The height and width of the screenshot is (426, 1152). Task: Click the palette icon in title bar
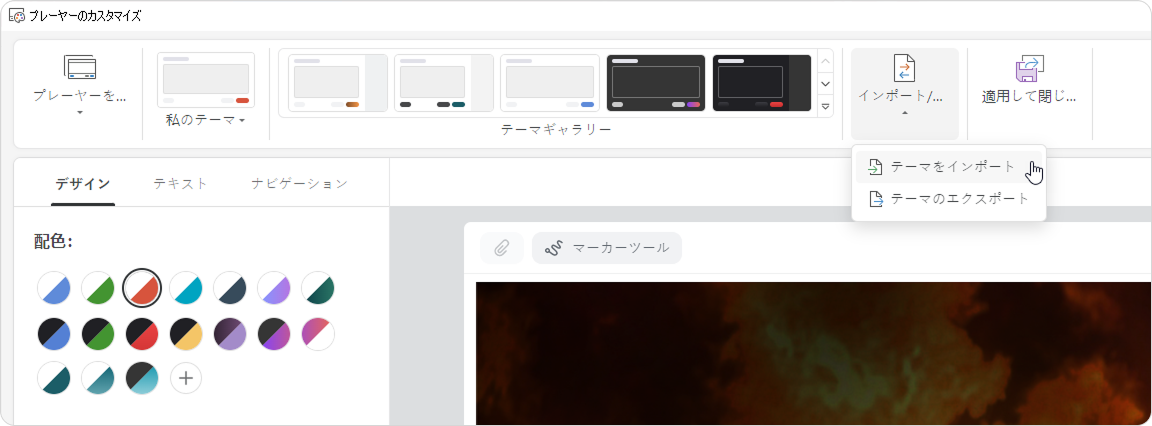click(16, 15)
